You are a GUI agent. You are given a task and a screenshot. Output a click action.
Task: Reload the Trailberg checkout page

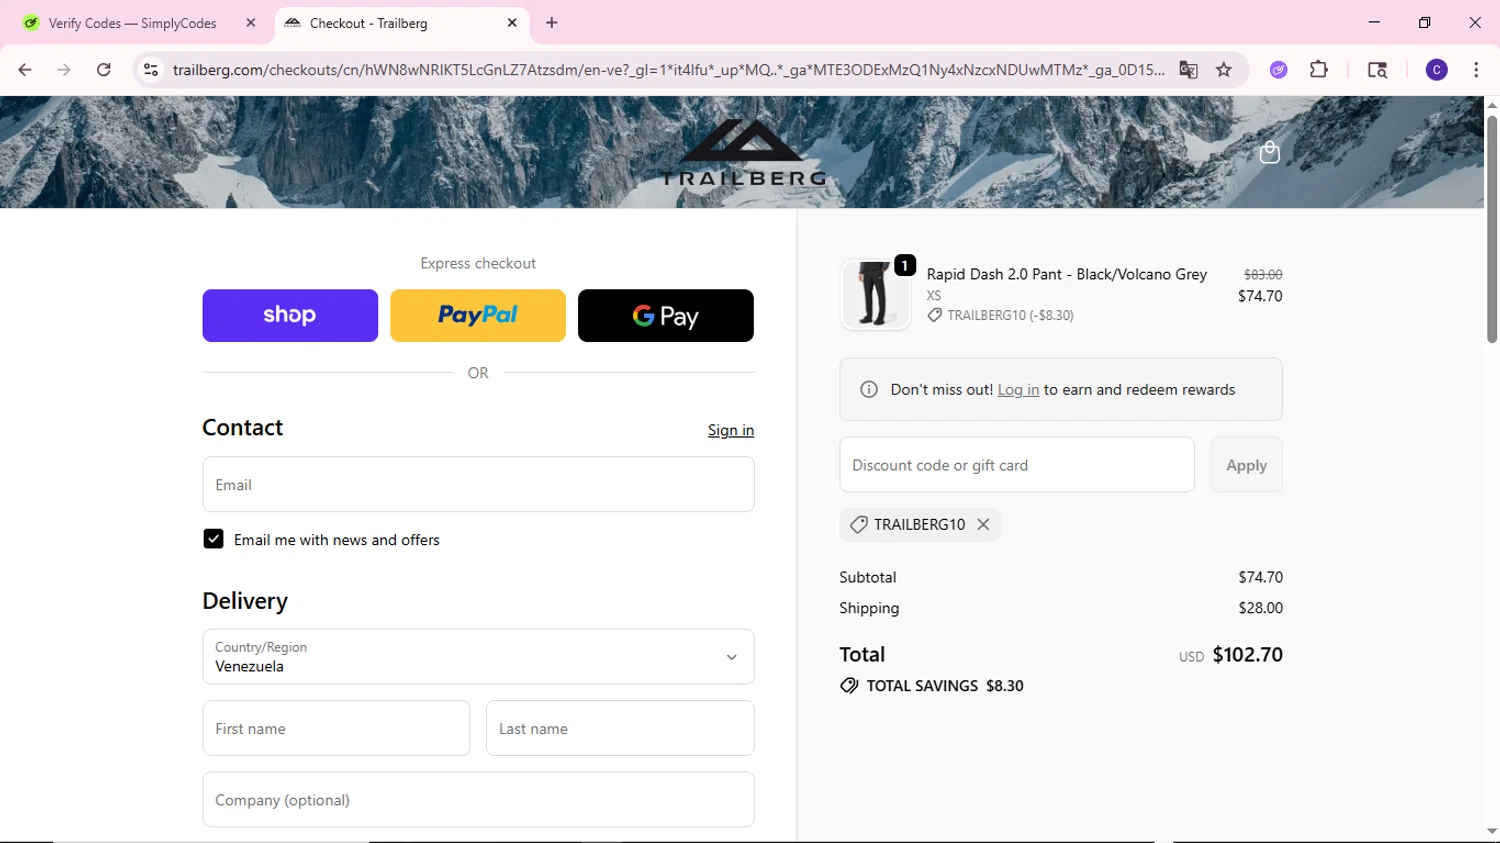[104, 70]
